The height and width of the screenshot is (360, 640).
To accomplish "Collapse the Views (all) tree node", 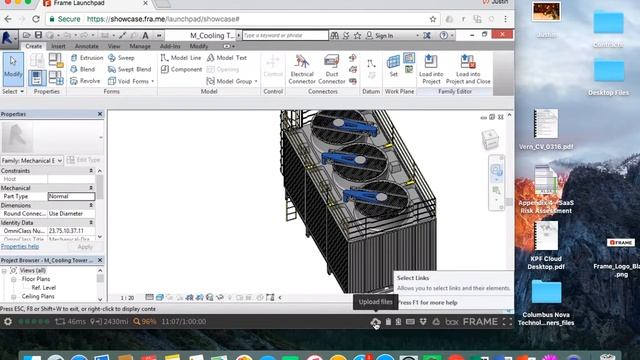I will pos(4,271).
